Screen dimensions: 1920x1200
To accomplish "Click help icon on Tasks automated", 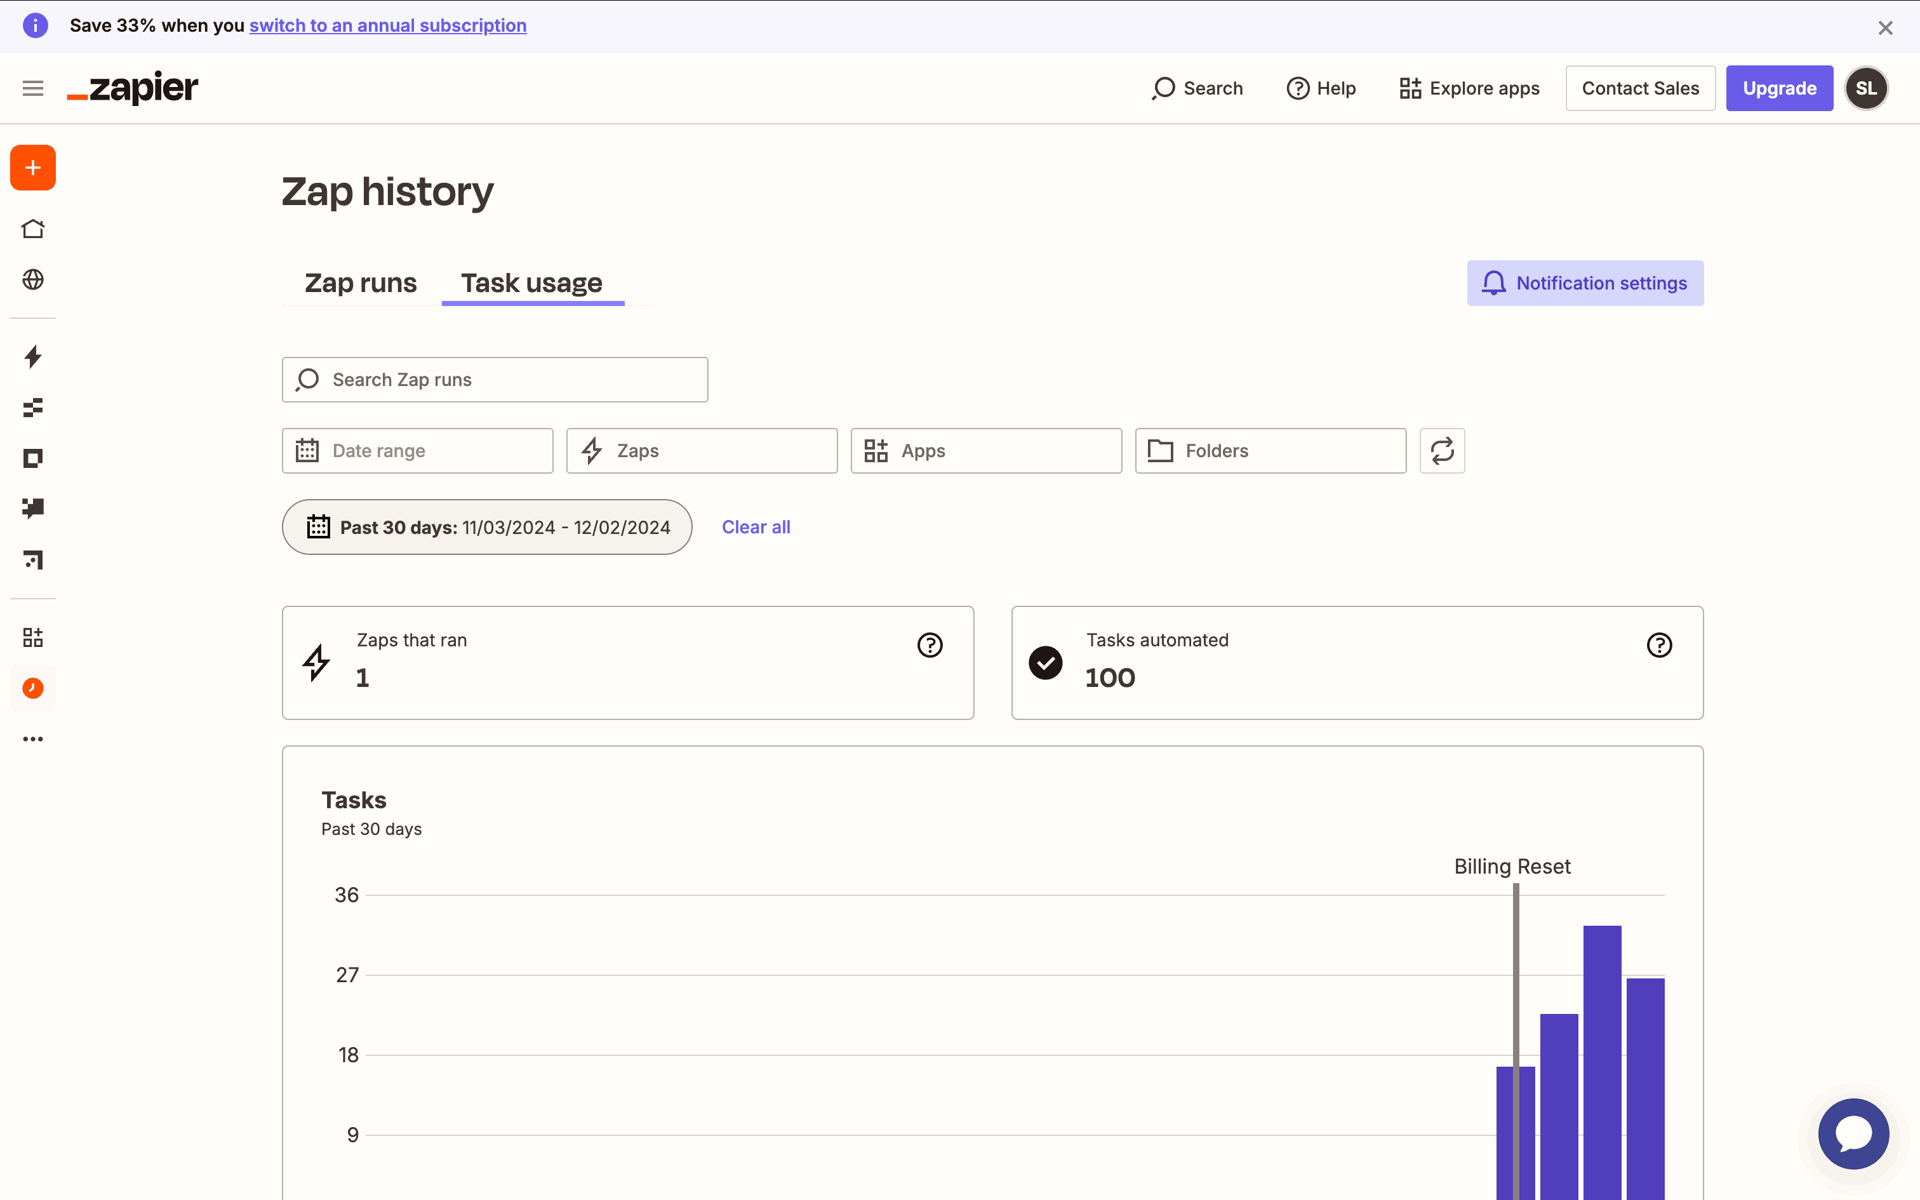I will pyautogui.click(x=1659, y=645).
